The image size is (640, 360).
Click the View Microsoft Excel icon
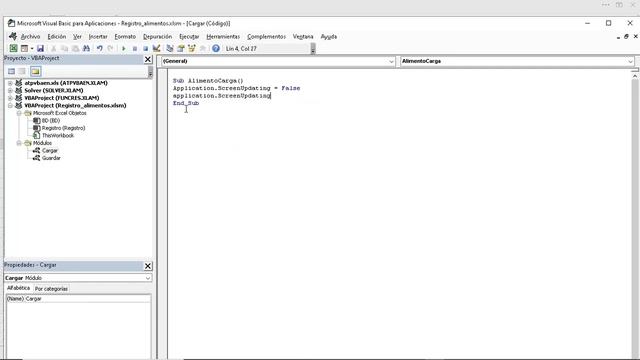[x=13, y=49]
